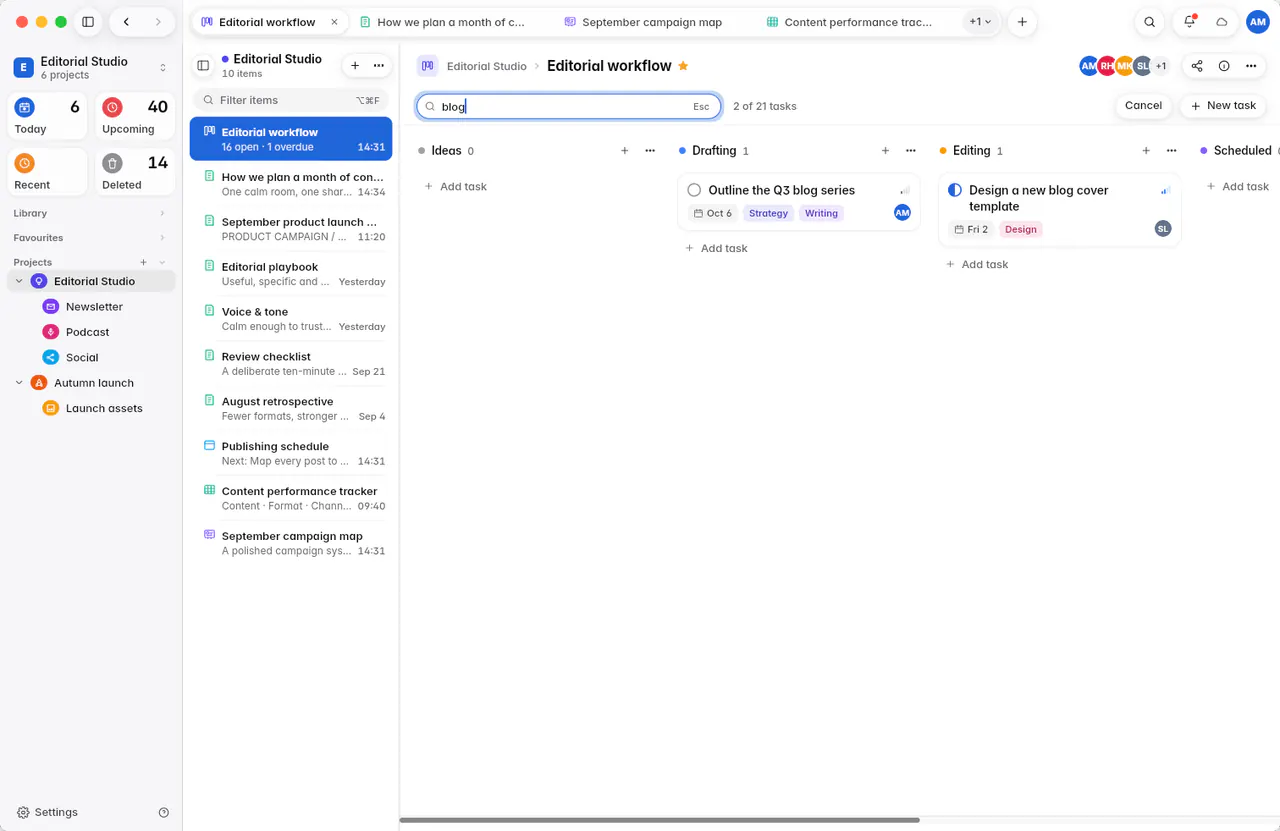Viewport: 1280px width, 831px height.
Task: Open Settings in the sidebar
Action: tap(47, 813)
